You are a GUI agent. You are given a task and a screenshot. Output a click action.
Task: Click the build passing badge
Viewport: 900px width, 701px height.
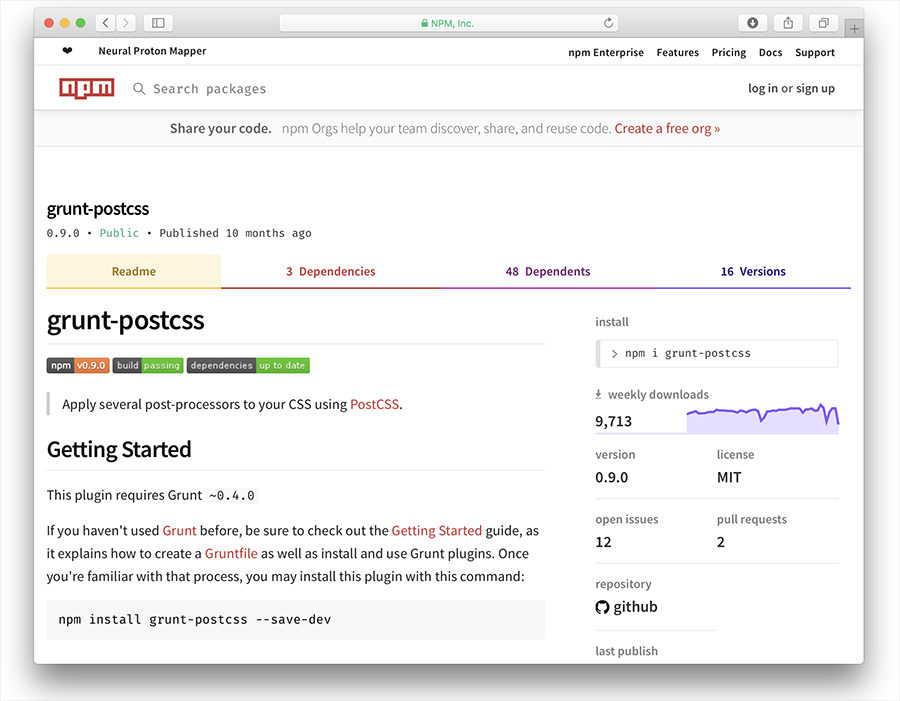148,366
